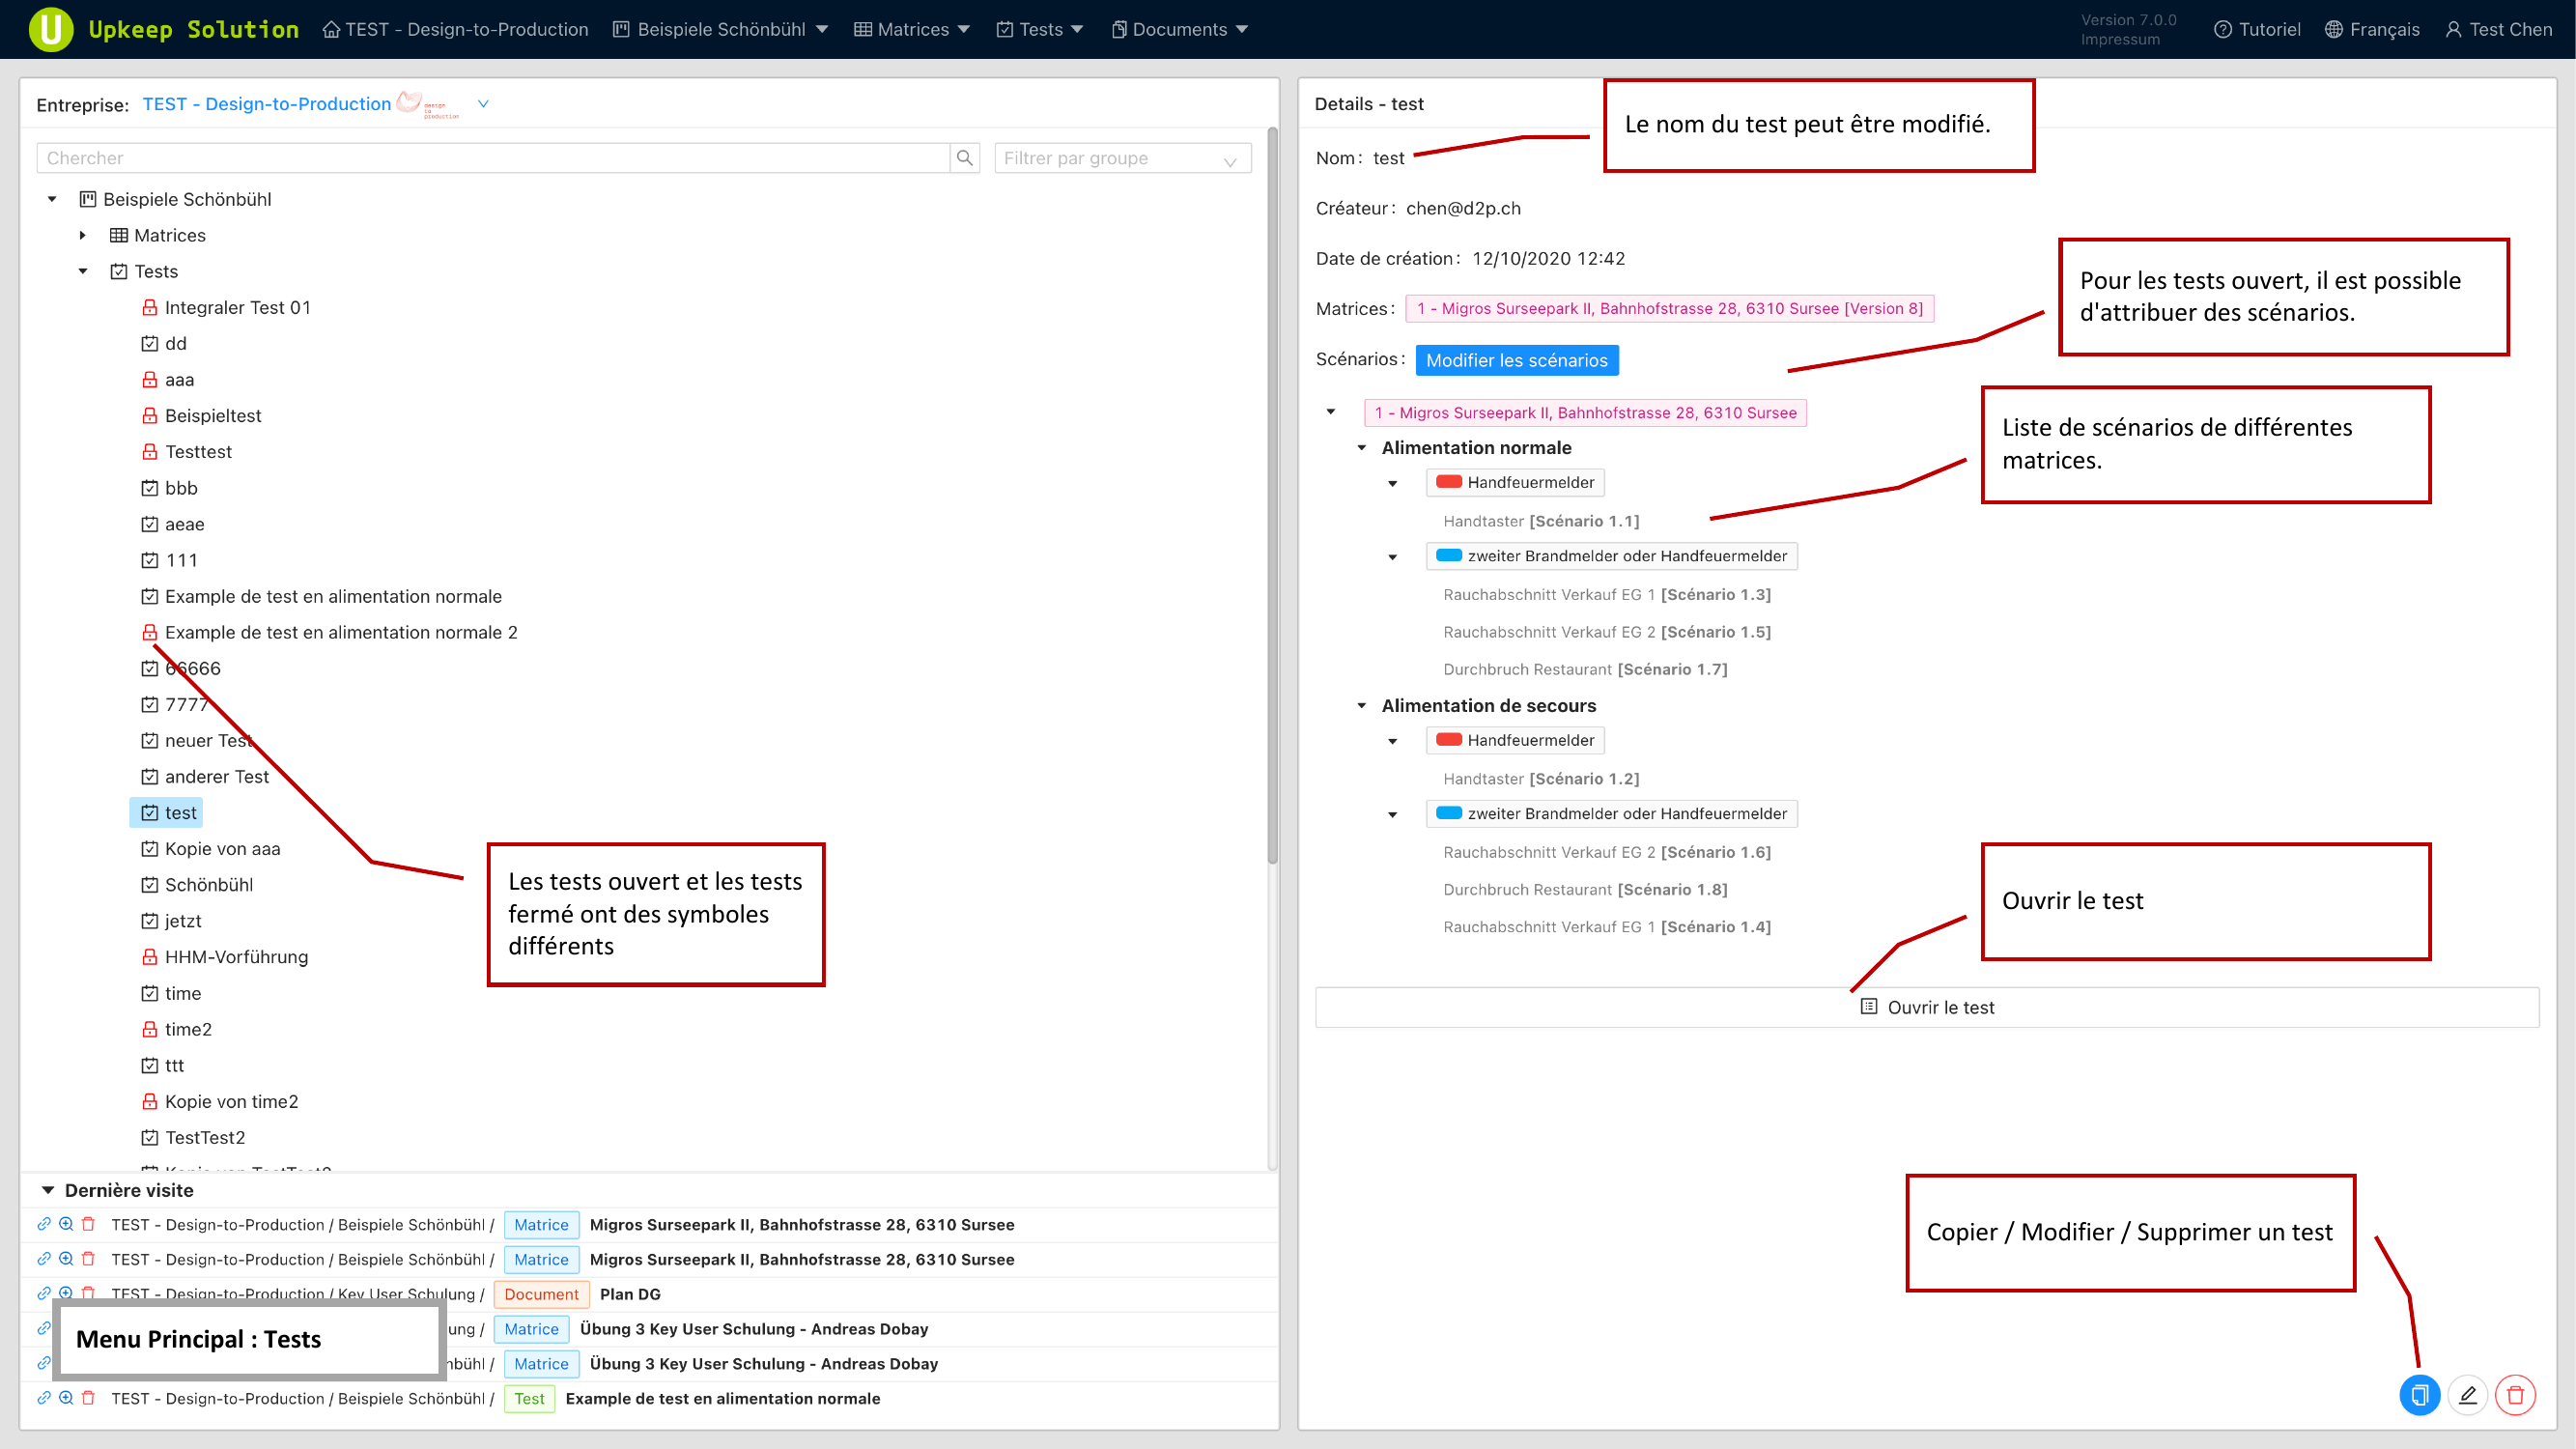Toggle the blue switch on zweiter Brandmelder oder Handfeuermelder
2576x1449 pixels.
(1450, 556)
